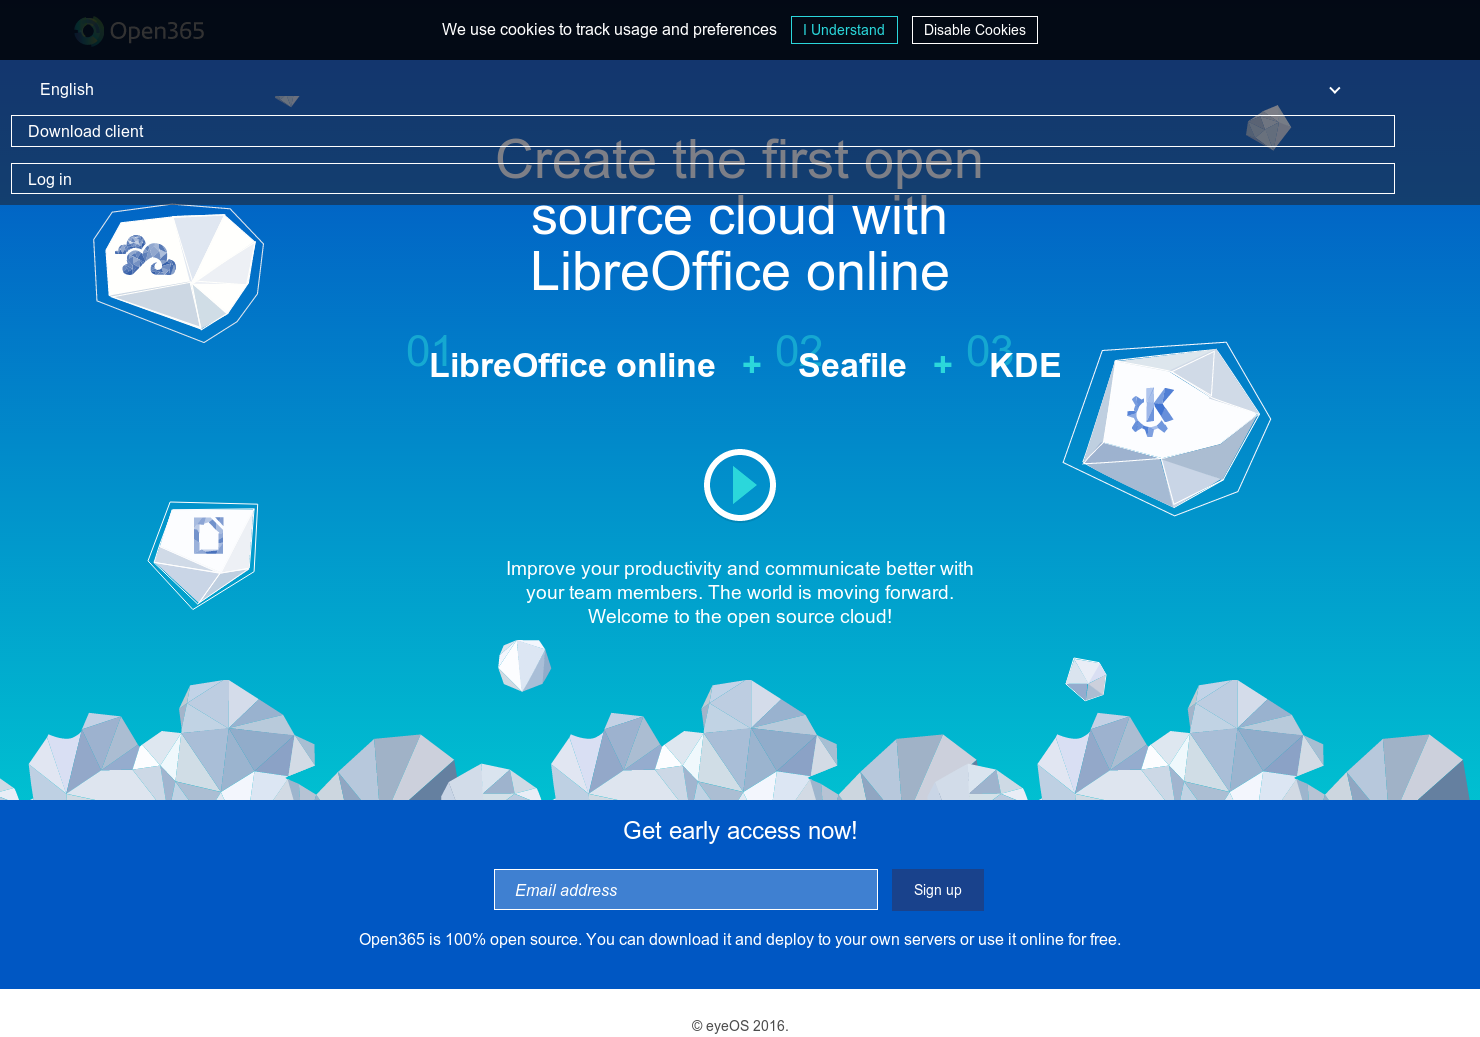Open the English language dropdown
Viewport: 1480px width, 1037px height.
pyautogui.click(x=690, y=90)
